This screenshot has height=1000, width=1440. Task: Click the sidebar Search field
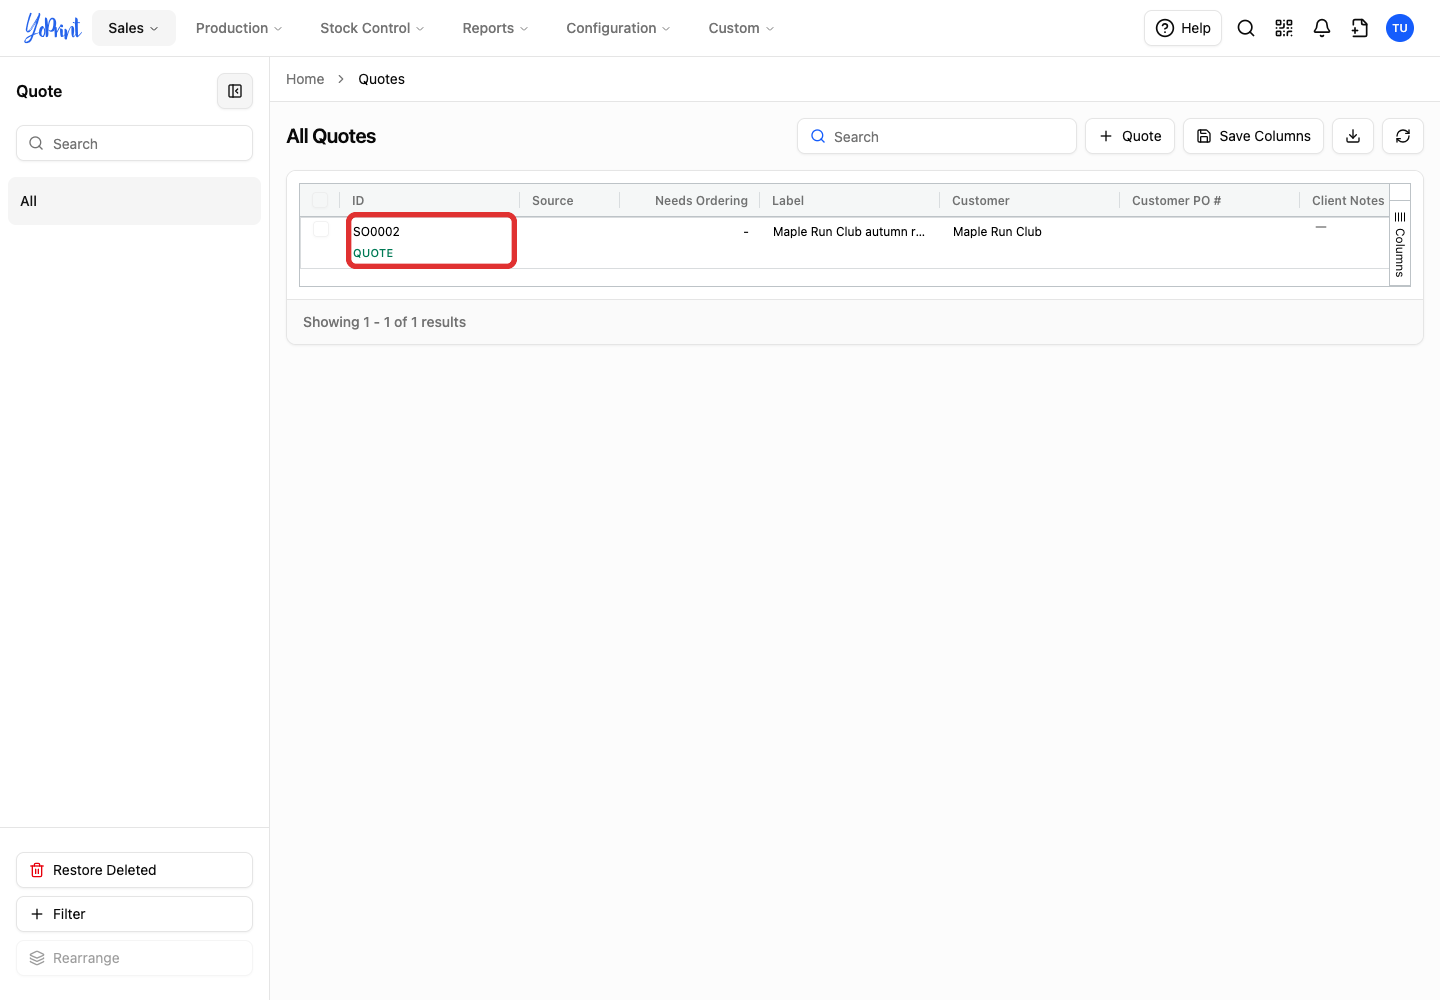coord(134,143)
